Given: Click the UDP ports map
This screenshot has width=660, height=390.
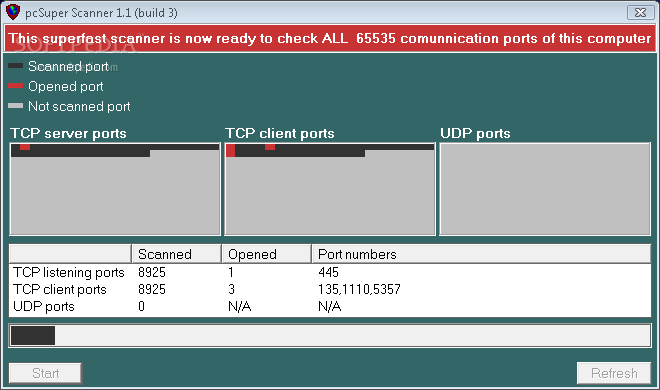Looking at the screenshot, I should pyautogui.click(x=545, y=189).
